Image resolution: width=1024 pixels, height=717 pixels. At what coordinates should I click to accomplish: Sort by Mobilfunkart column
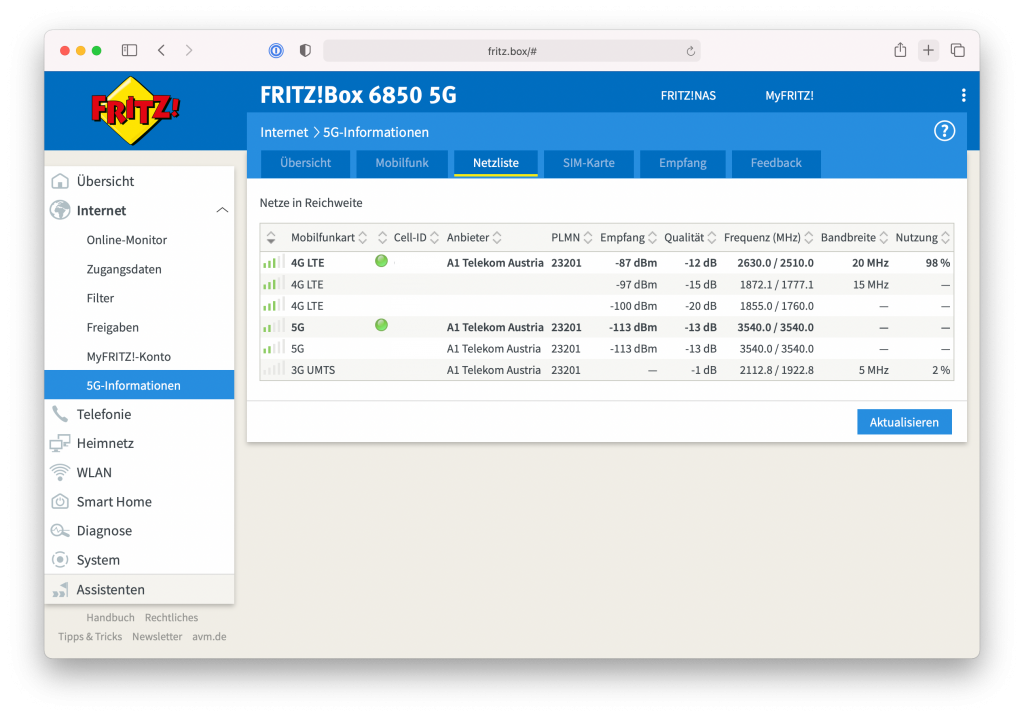tap(329, 238)
